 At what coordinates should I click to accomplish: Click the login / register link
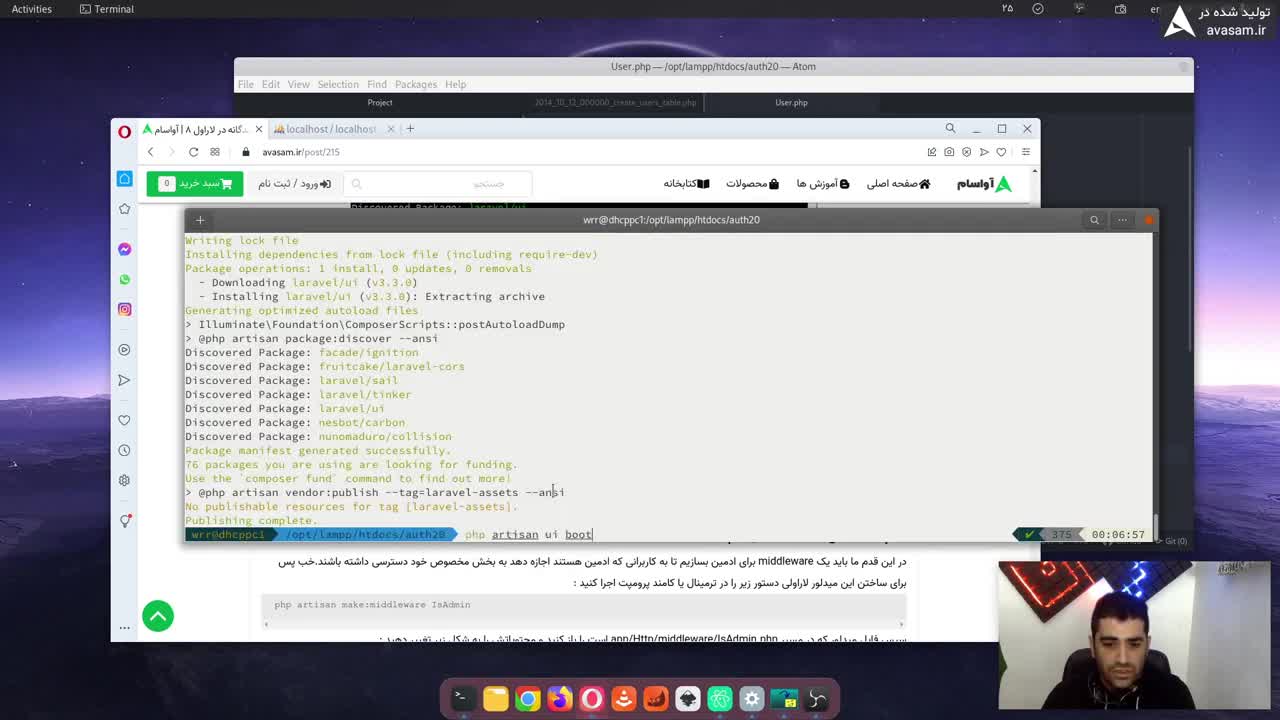click(294, 184)
